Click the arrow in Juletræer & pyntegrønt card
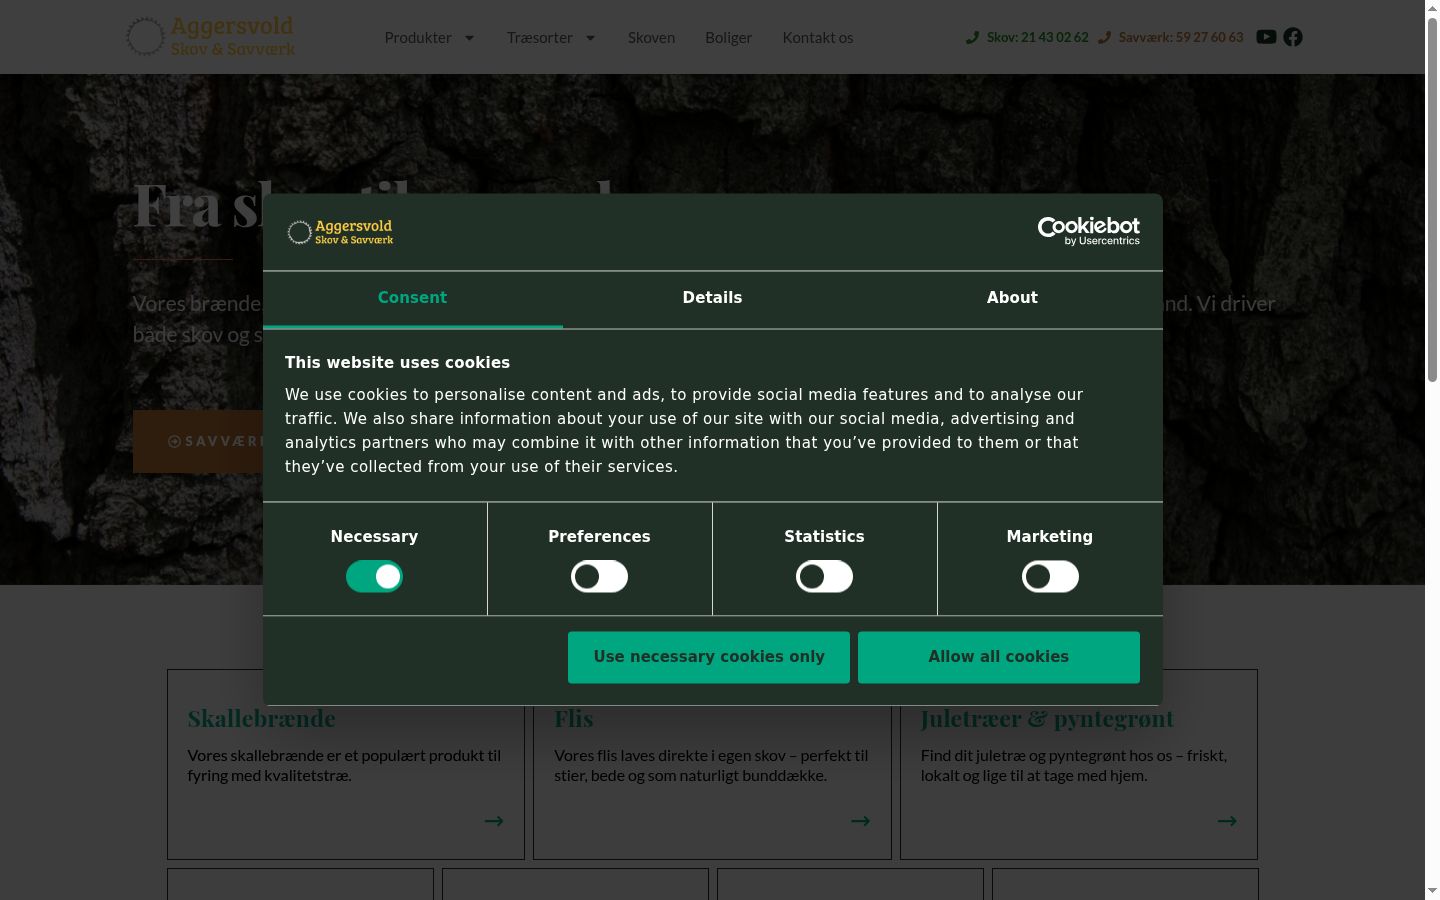Viewport: 1440px width, 900px height. point(1227,821)
